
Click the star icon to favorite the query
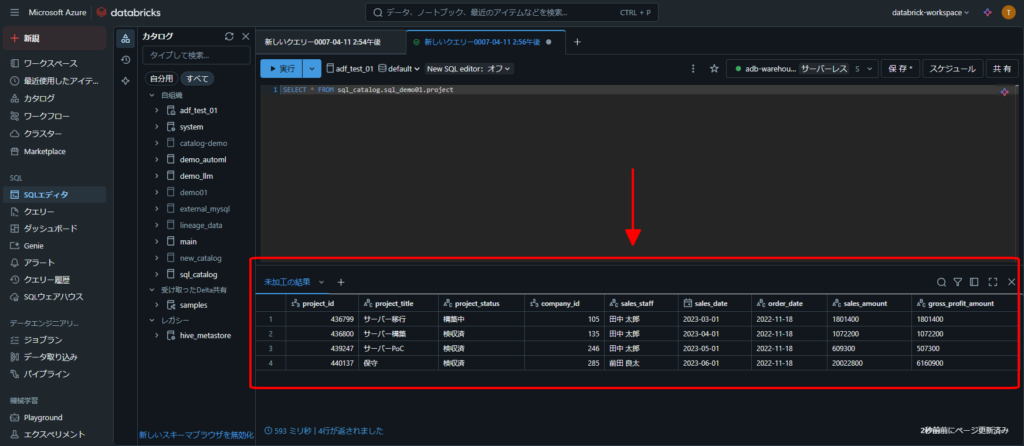coord(713,69)
